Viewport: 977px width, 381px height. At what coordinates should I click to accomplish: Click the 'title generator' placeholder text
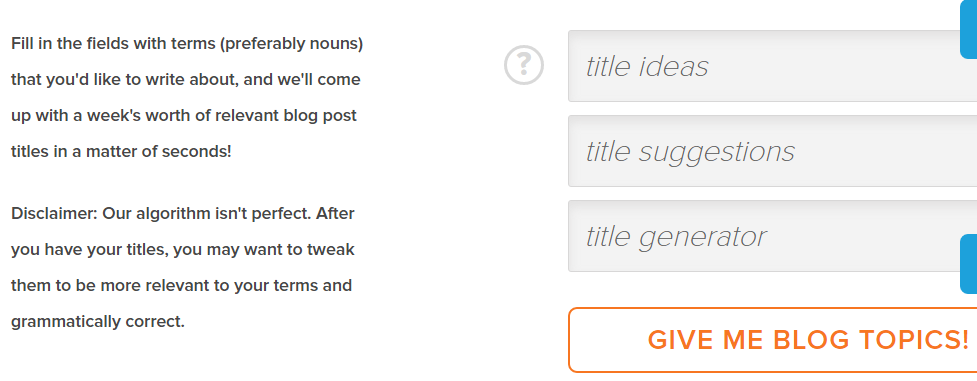pos(676,236)
